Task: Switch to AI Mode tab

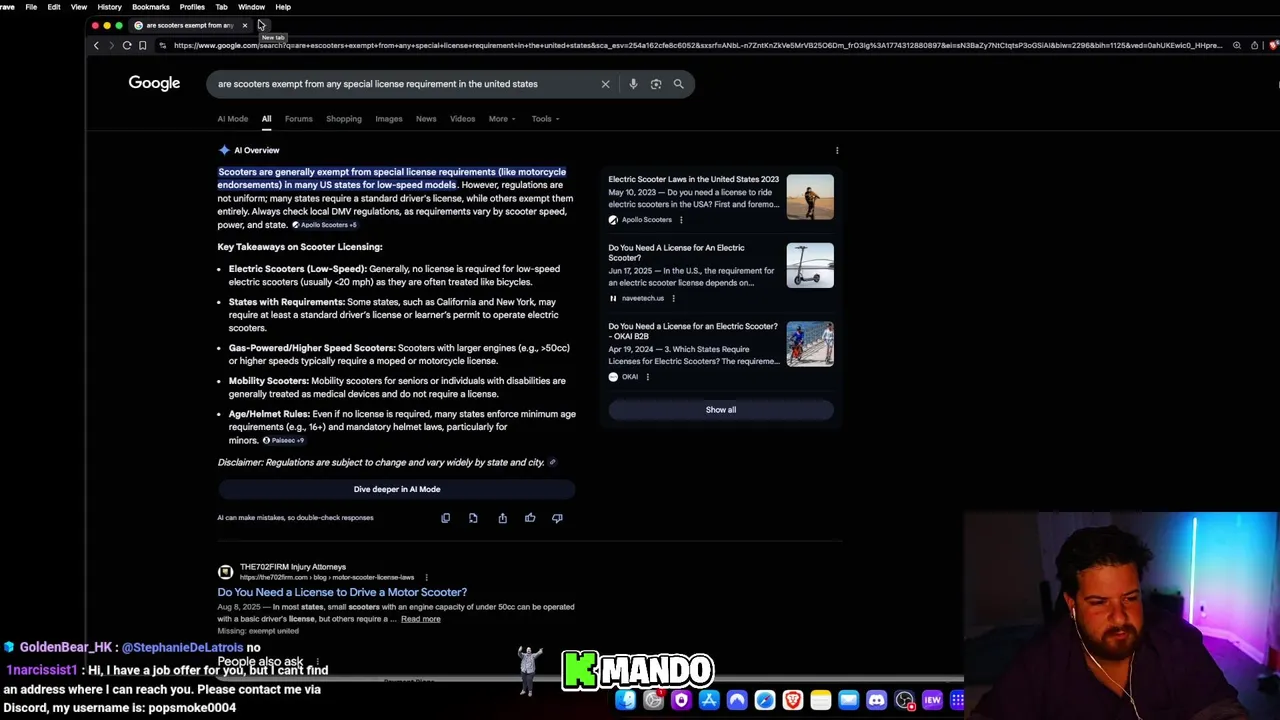Action: [233, 119]
